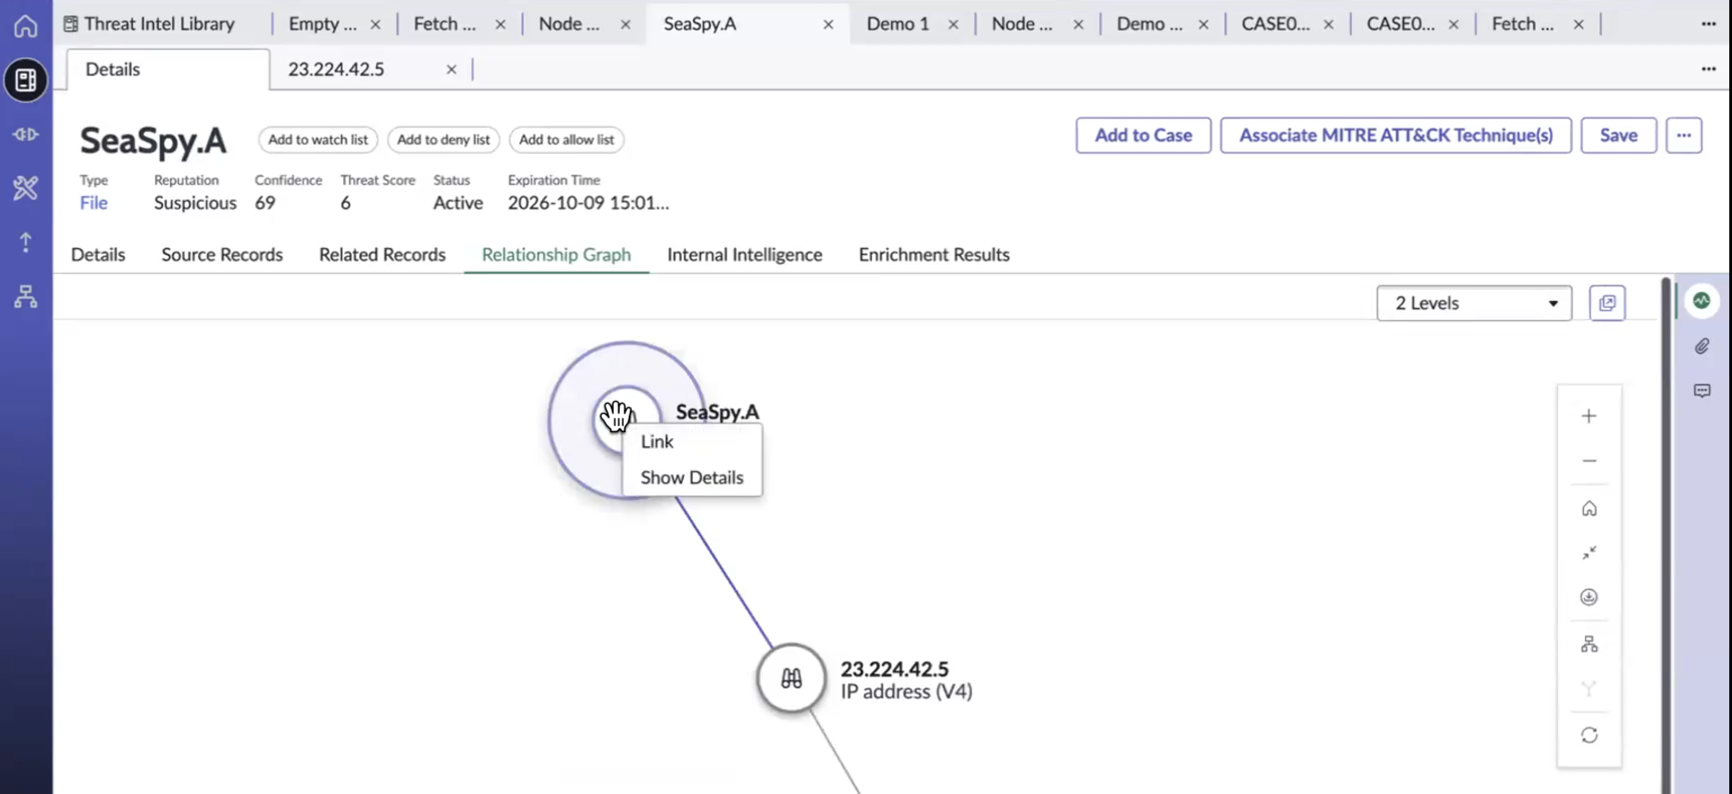
Task: Open the green activity icon in right panel
Action: coord(1702,301)
